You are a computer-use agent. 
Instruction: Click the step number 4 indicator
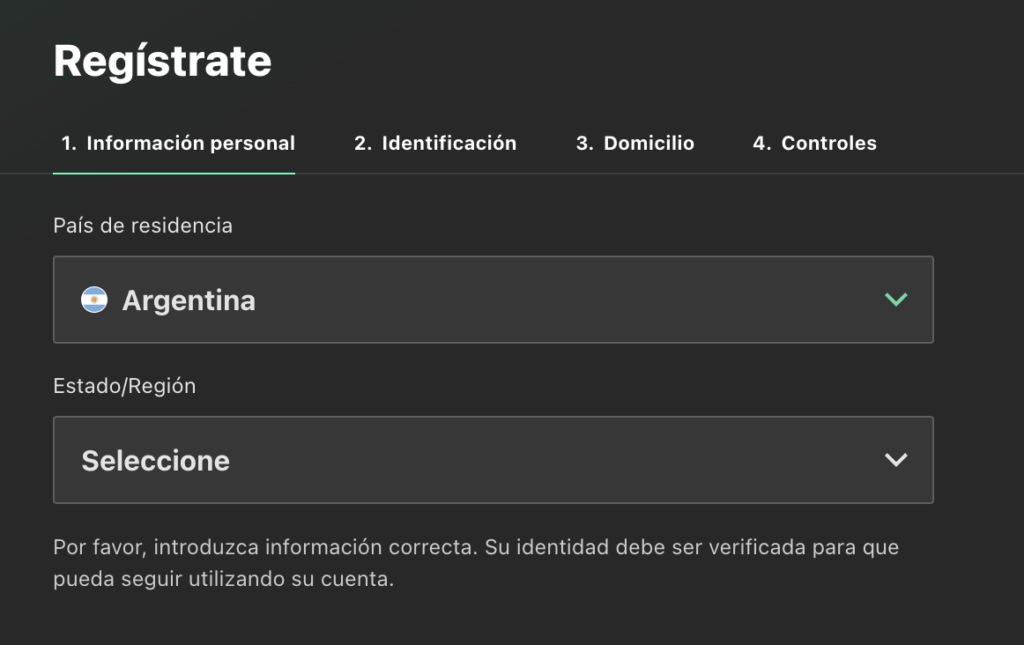tap(763, 143)
